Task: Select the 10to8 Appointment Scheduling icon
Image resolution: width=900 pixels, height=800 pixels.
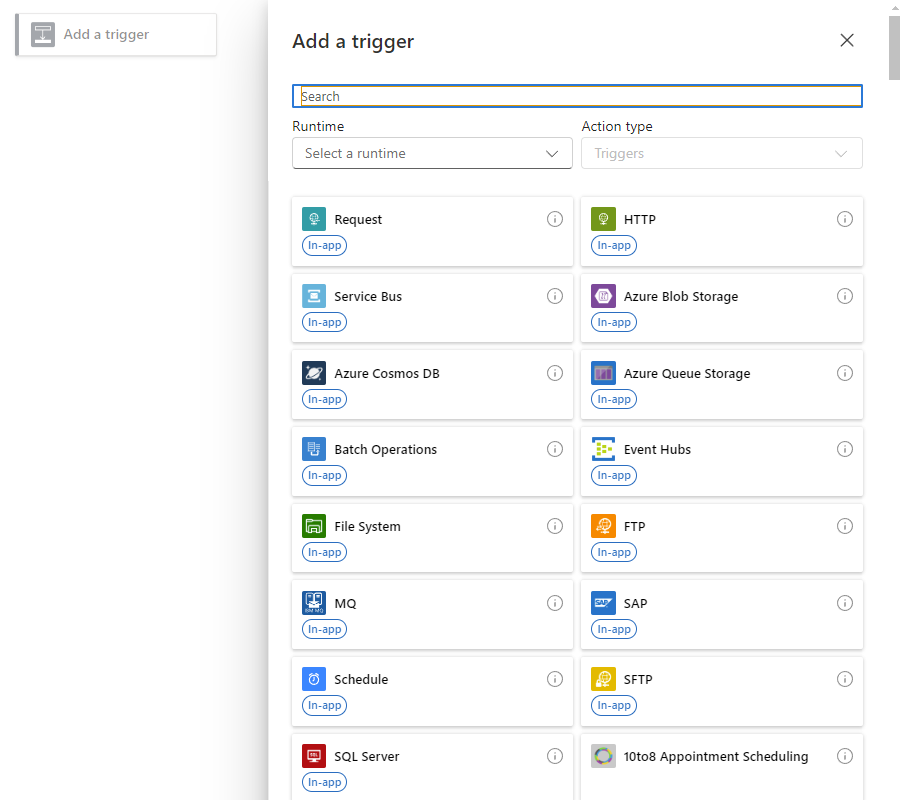Action: coord(603,756)
